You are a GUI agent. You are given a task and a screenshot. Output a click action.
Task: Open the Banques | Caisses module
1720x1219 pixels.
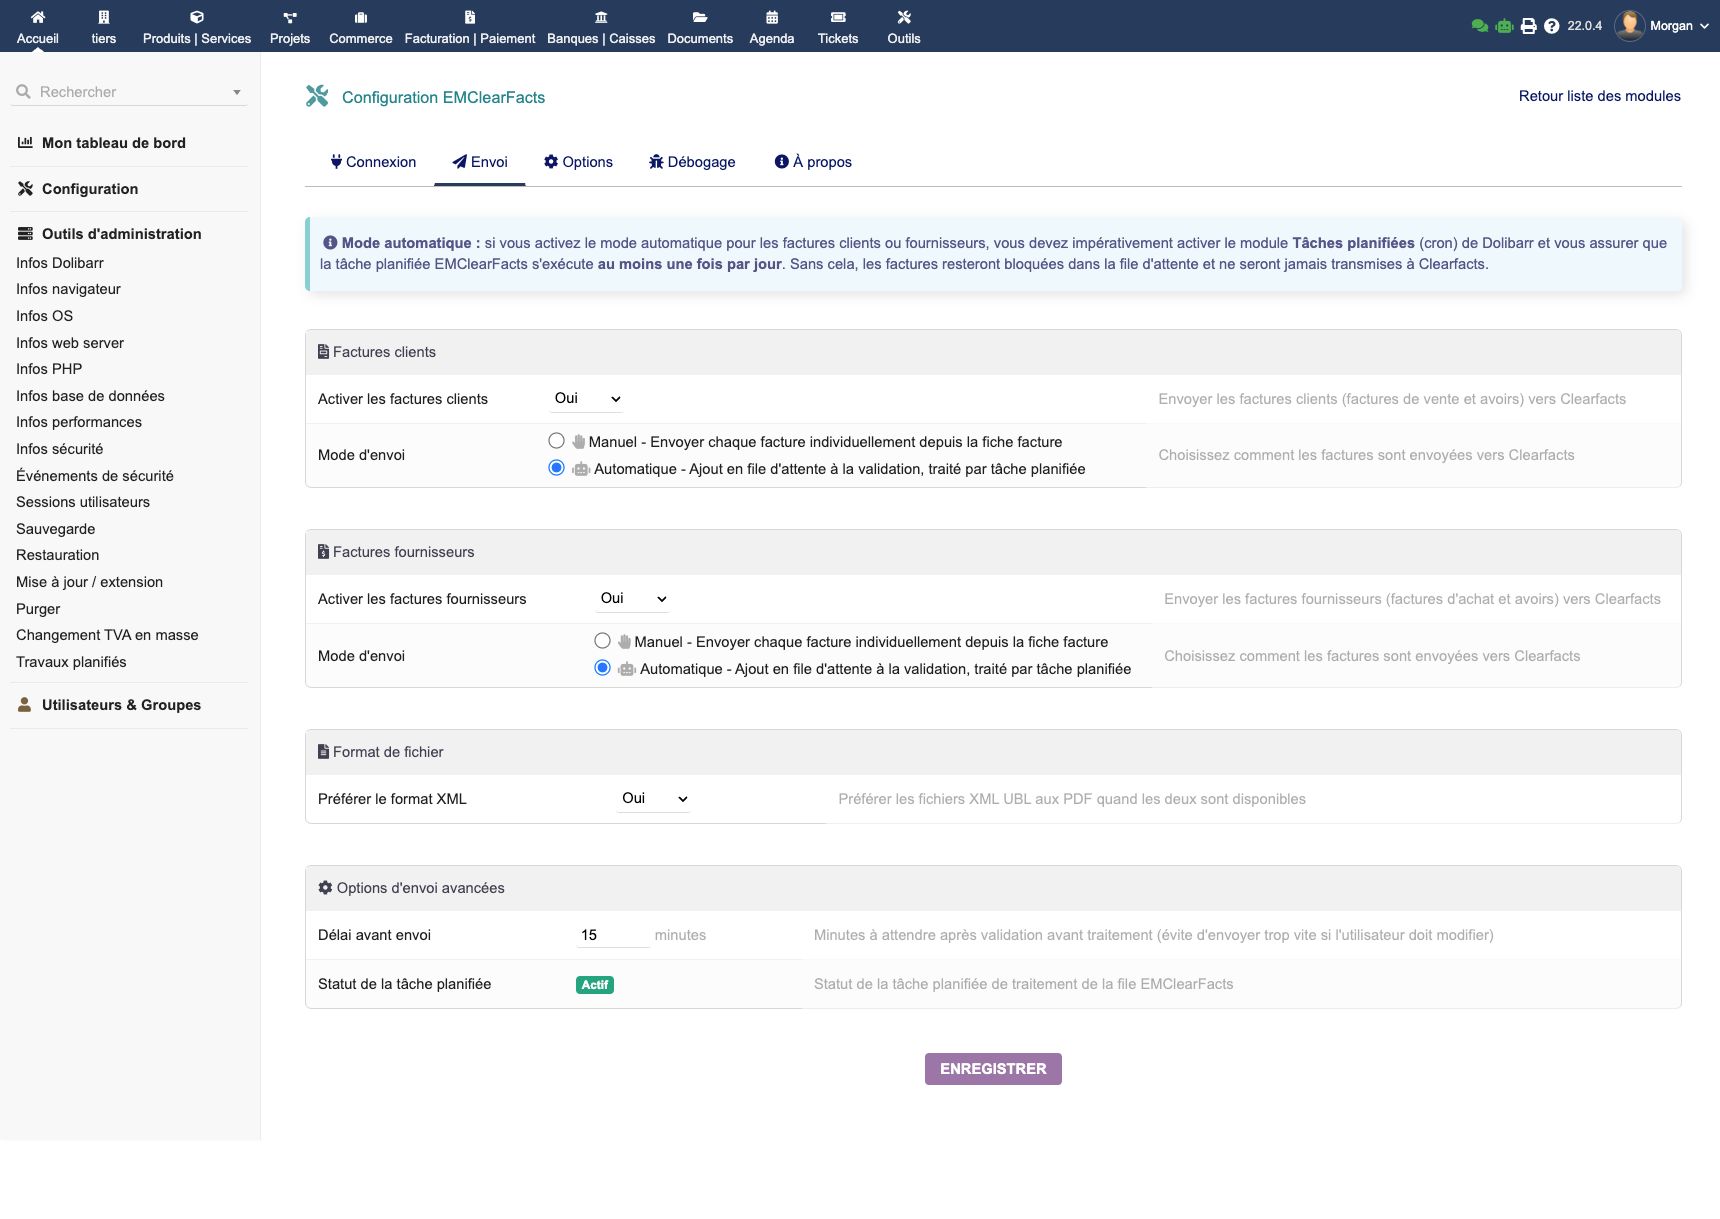pyautogui.click(x=600, y=26)
